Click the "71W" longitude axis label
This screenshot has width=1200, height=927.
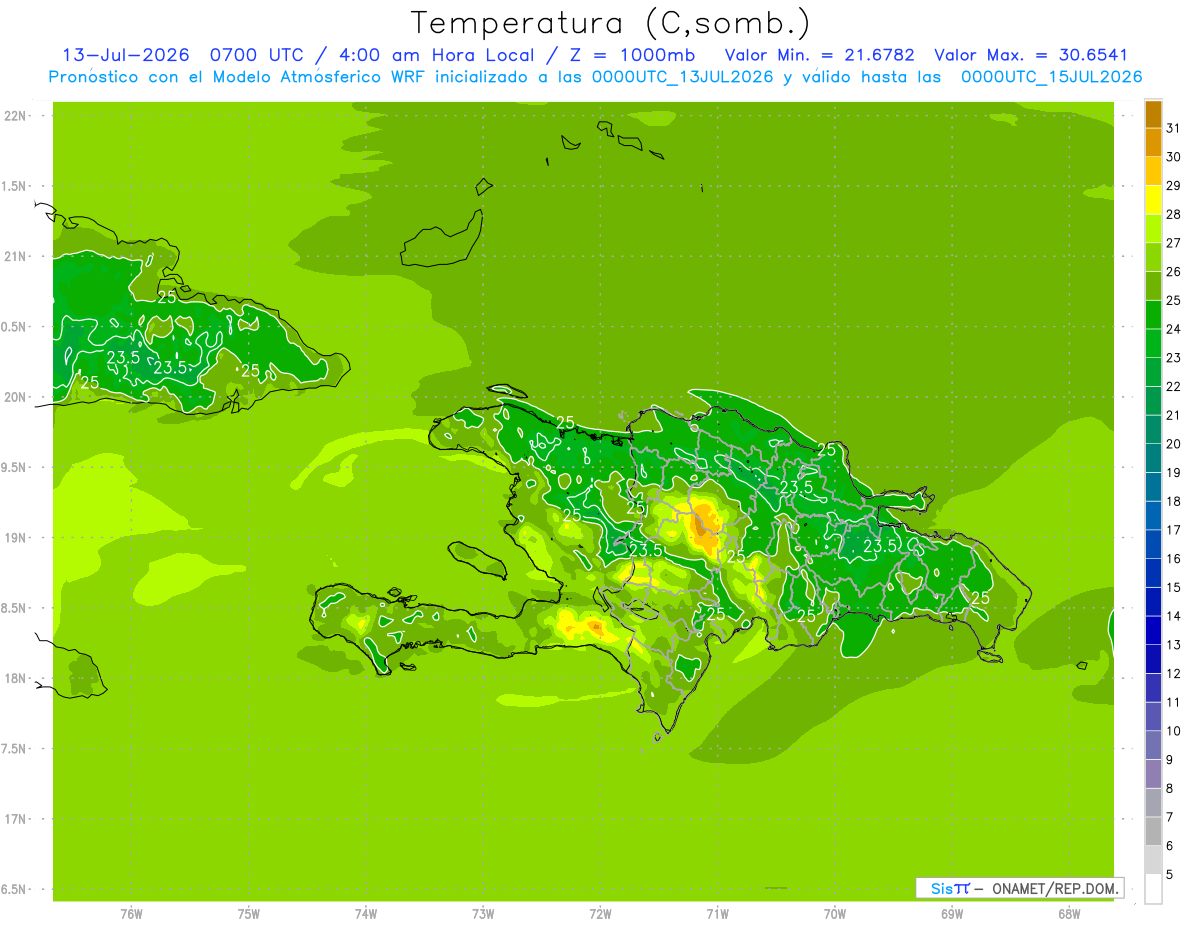pyautogui.click(x=717, y=913)
